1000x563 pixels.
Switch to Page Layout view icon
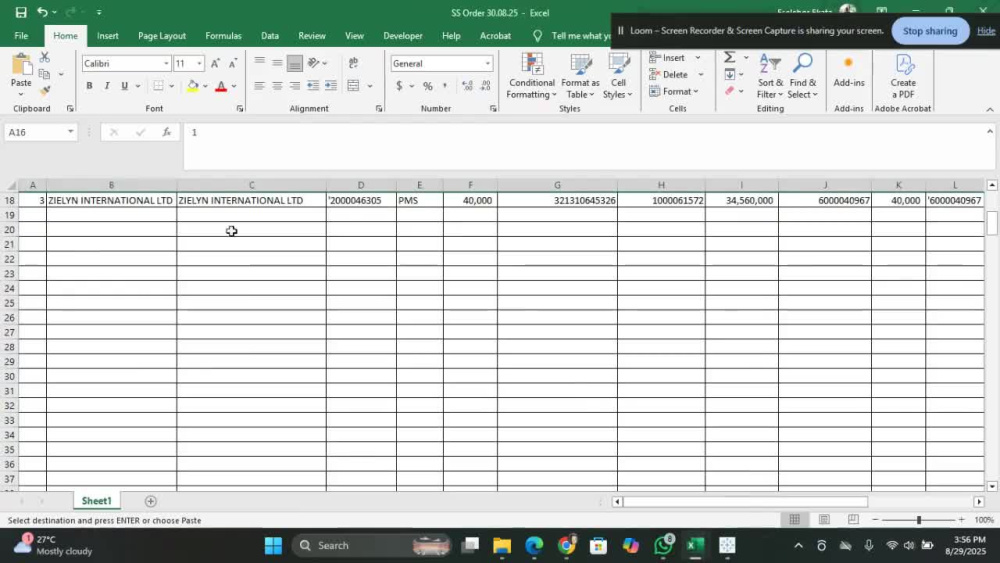pyautogui.click(x=824, y=520)
